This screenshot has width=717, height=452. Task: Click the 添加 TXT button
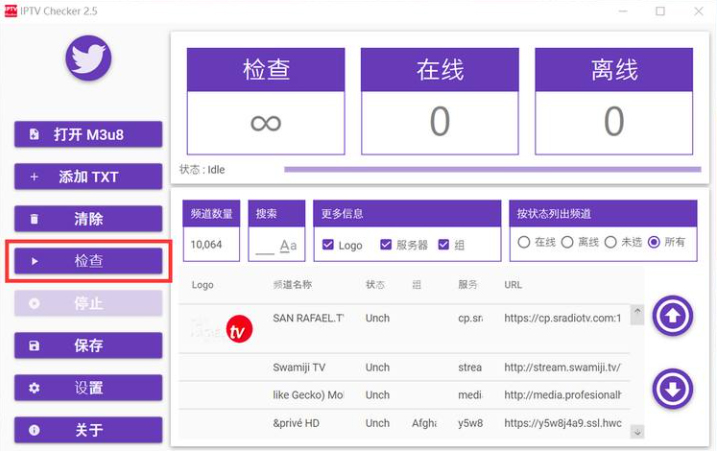click(x=88, y=177)
